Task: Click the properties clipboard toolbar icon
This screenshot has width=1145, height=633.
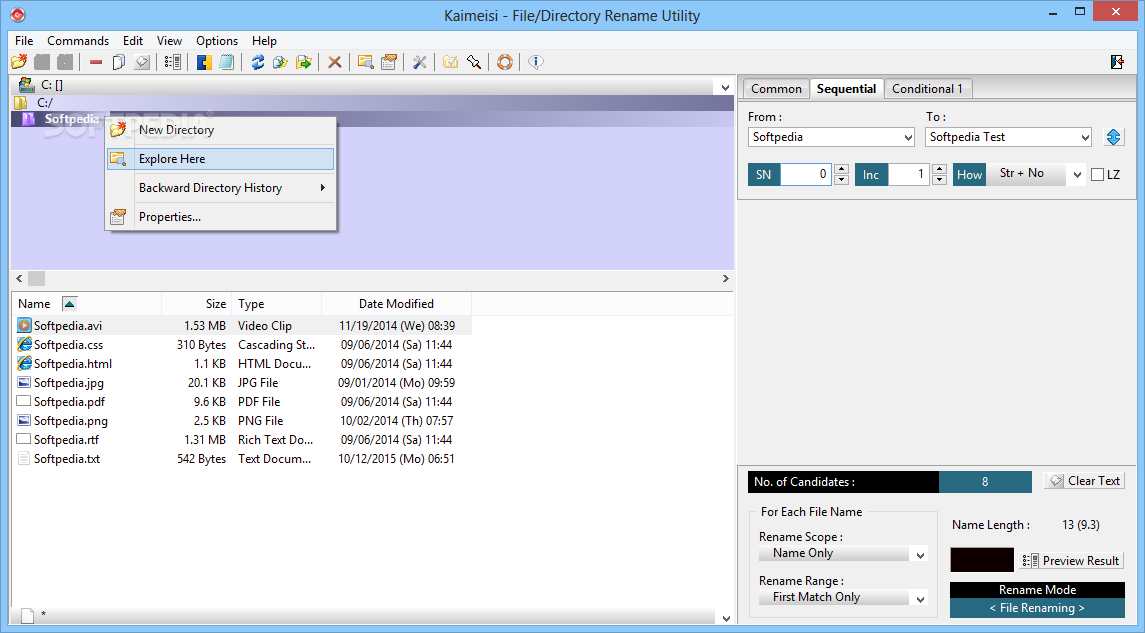Action: (x=388, y=62)
